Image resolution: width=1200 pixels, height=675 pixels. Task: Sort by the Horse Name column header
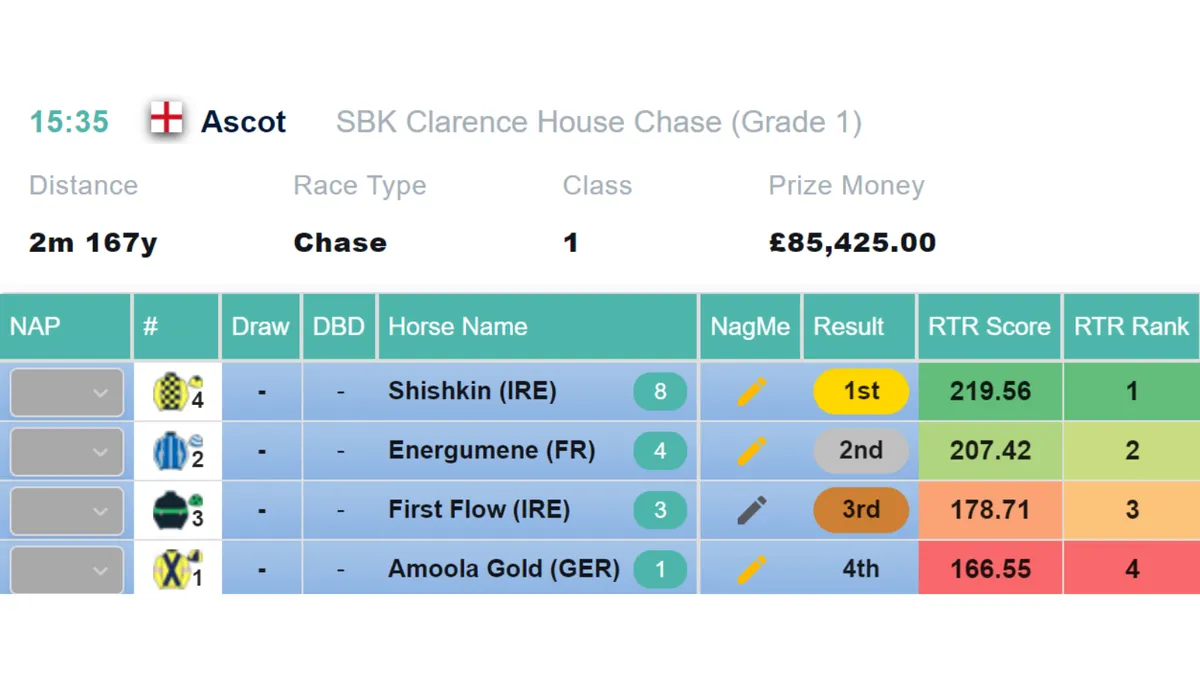[x=537, y=326]
